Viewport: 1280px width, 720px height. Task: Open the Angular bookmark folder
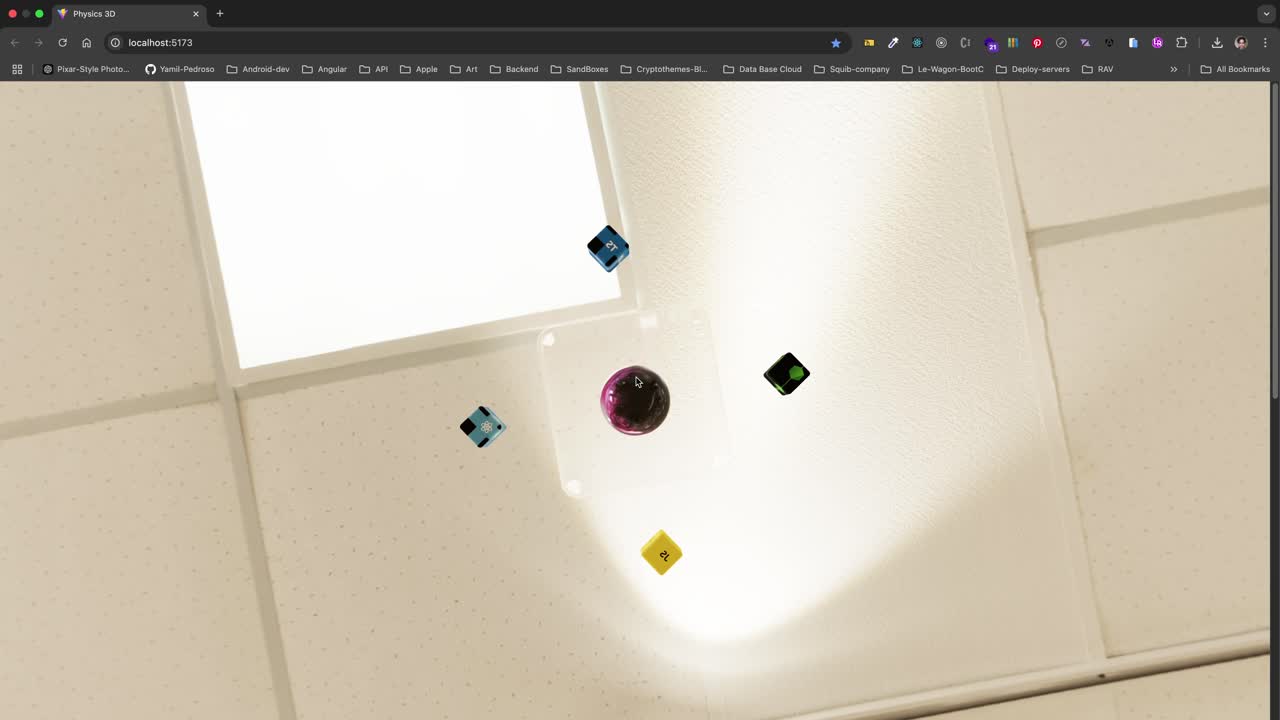click(324, 69)
